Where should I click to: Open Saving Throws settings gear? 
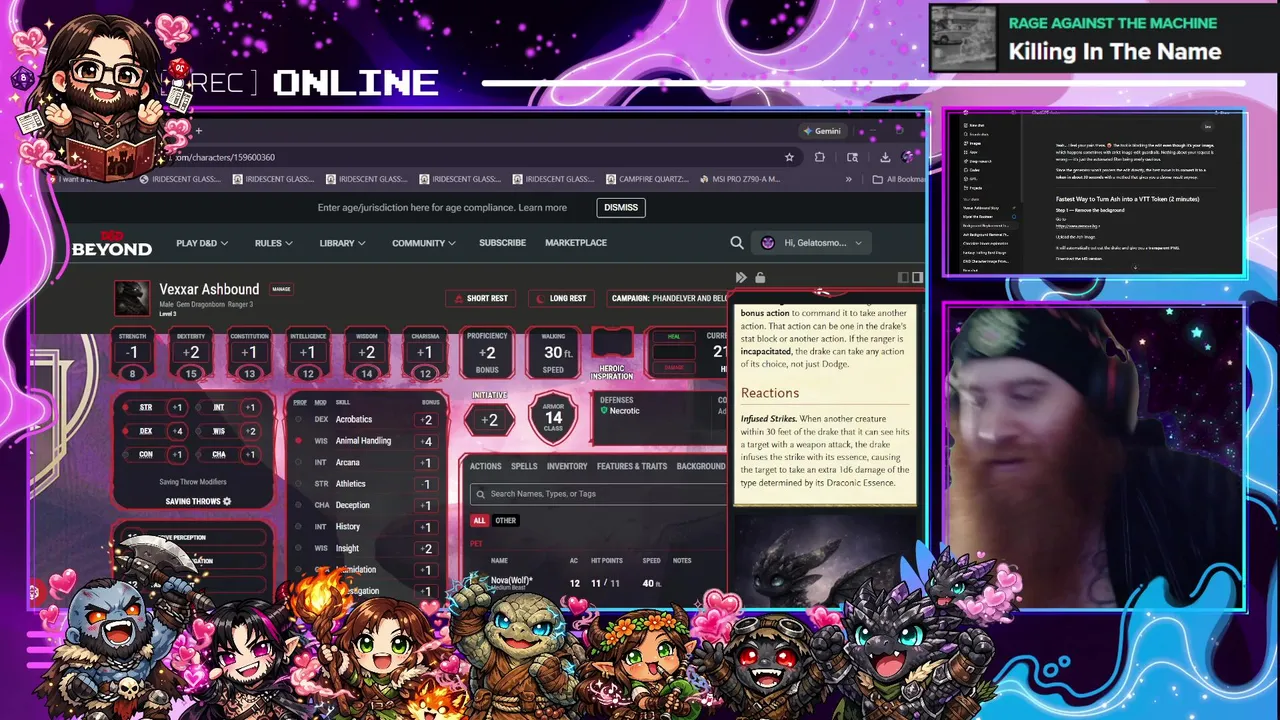point(227,501)
